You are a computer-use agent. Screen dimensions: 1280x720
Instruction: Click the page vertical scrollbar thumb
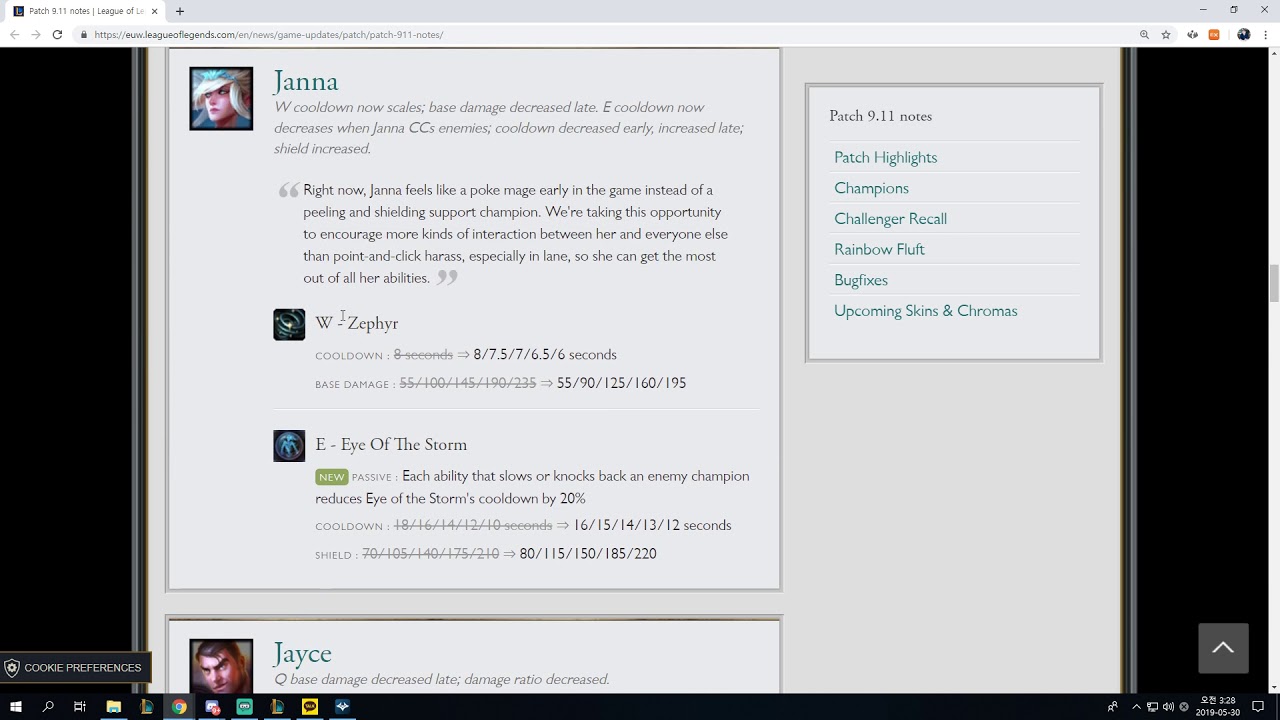pos(1274,283)
